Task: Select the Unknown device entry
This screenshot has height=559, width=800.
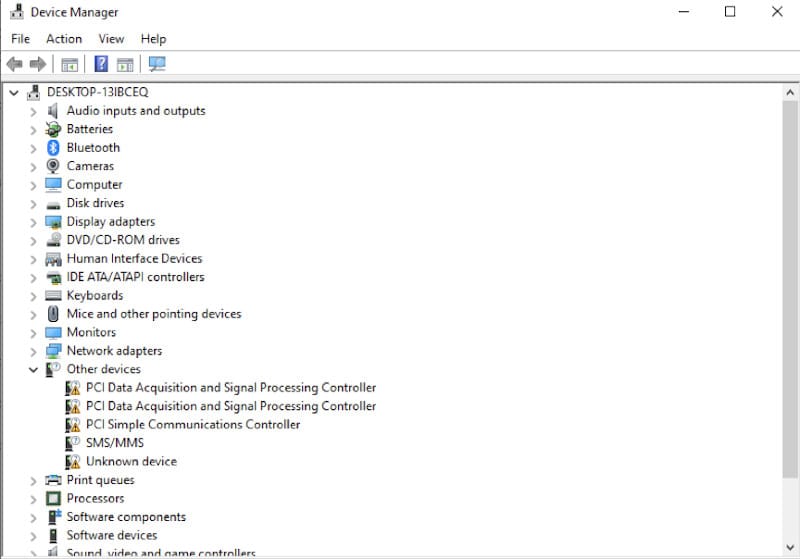Action: pyautogui.click(x=131, y=461)
